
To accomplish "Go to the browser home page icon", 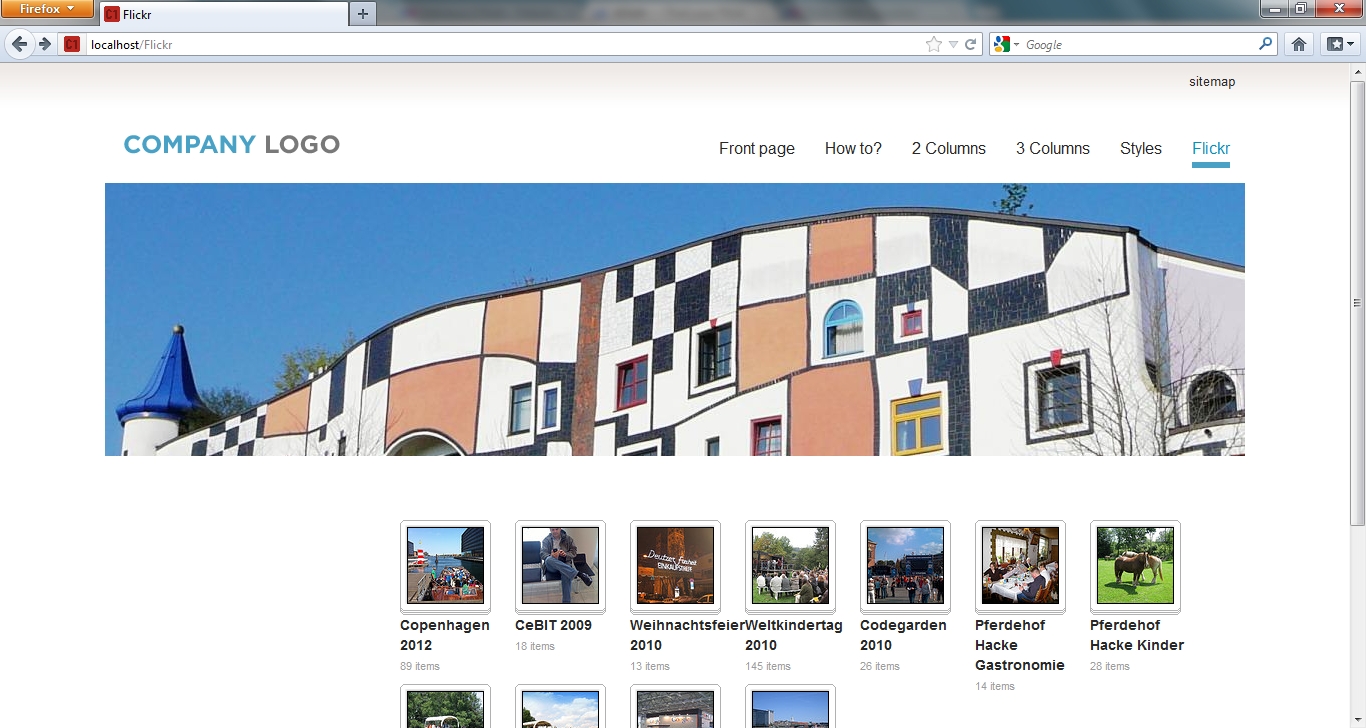I will pyautogui.click(x=1298, y=44).
